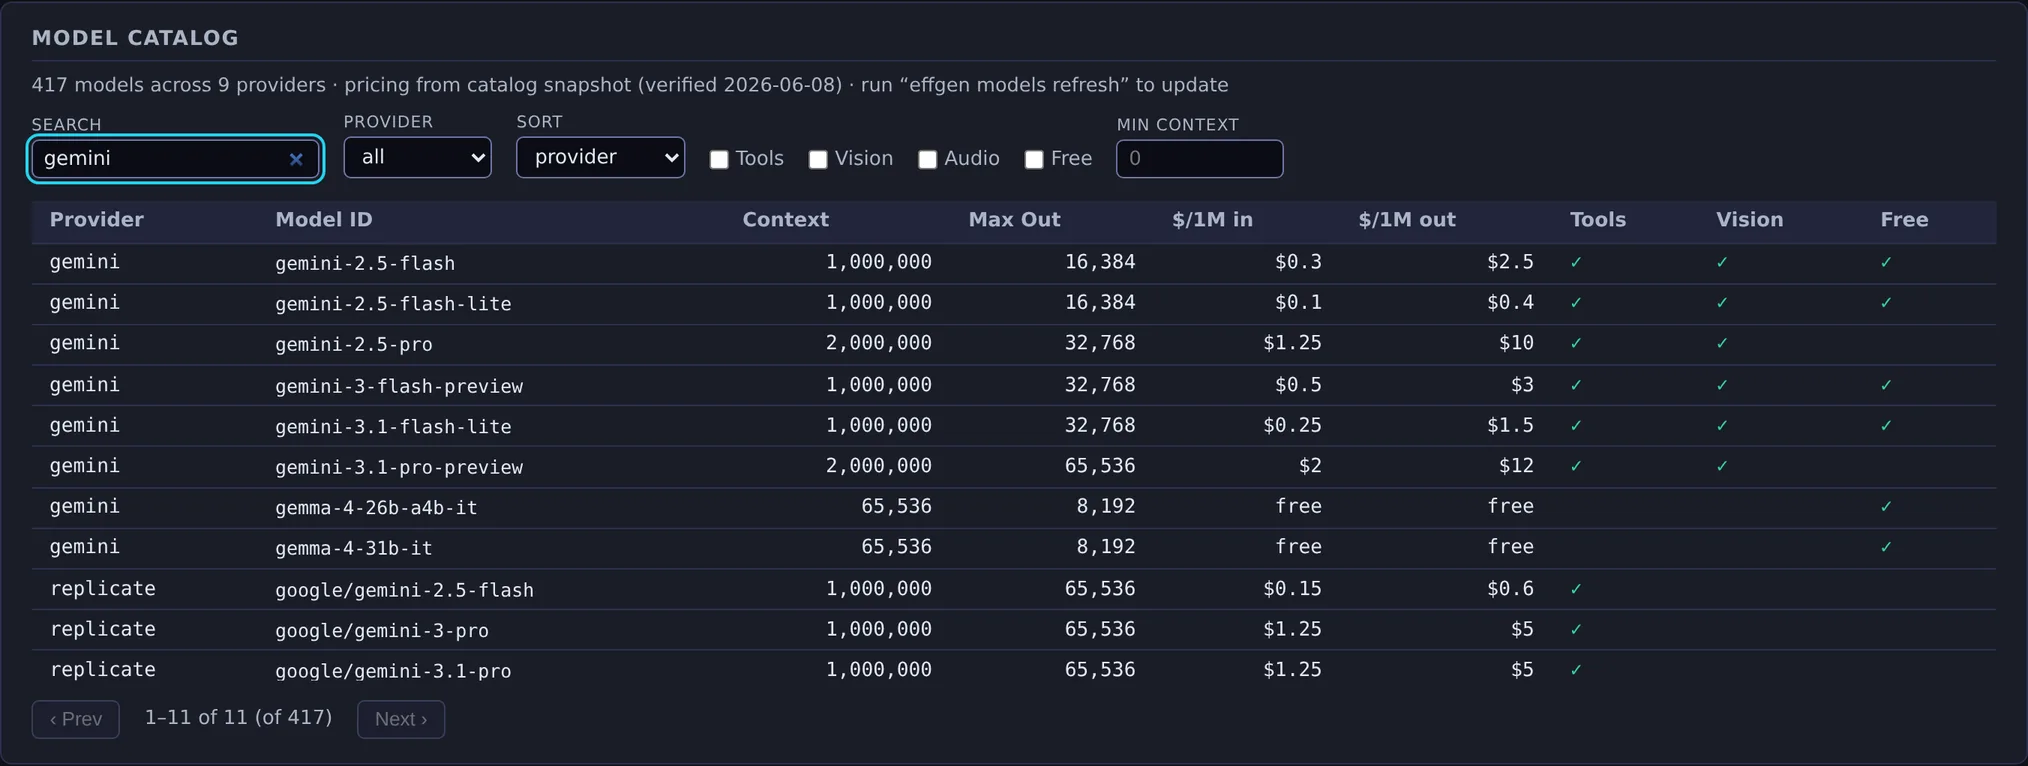Click the Model Catalog heading
This screenshot has width=2028, height=766.
click(135, 38)
